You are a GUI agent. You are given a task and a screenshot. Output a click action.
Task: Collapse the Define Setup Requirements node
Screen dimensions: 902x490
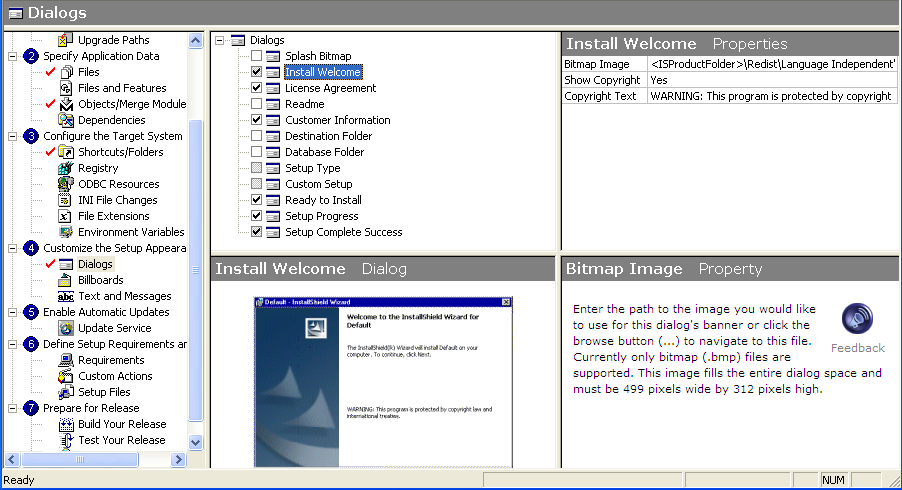(13, 344)
